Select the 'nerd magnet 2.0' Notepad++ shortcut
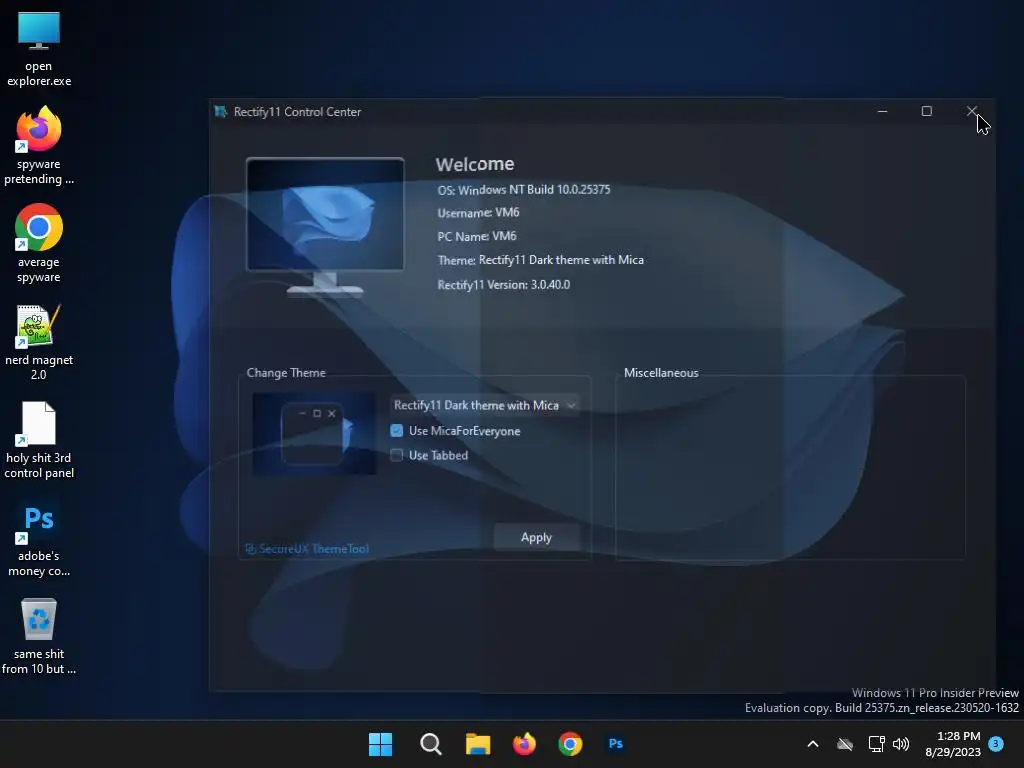Screen dimensions: 1024x768 39,342
